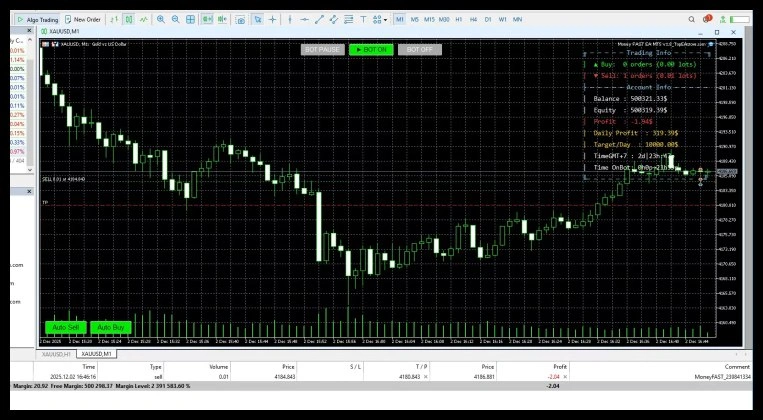Click the BOT PAUSE button
The width and height of the screenshot is (763, 420).
(x=322, y=49)
